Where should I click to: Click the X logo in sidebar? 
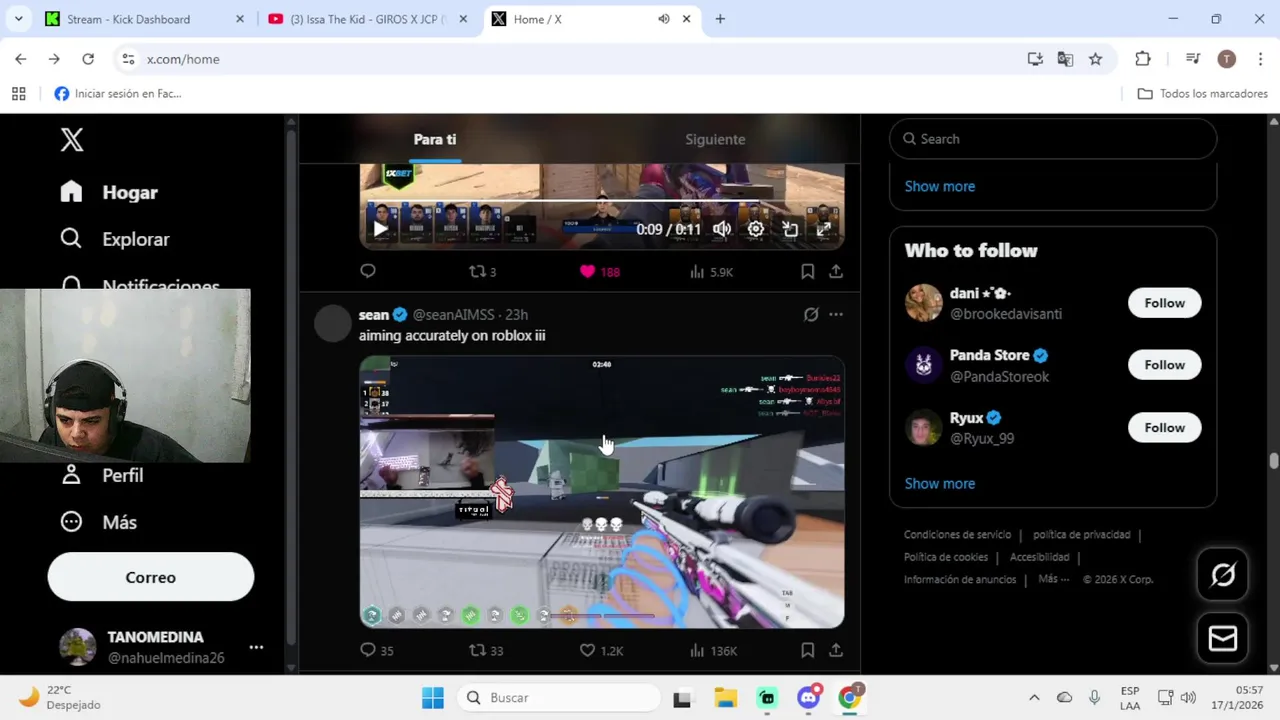pyautogui.click(x=72, y=140)
